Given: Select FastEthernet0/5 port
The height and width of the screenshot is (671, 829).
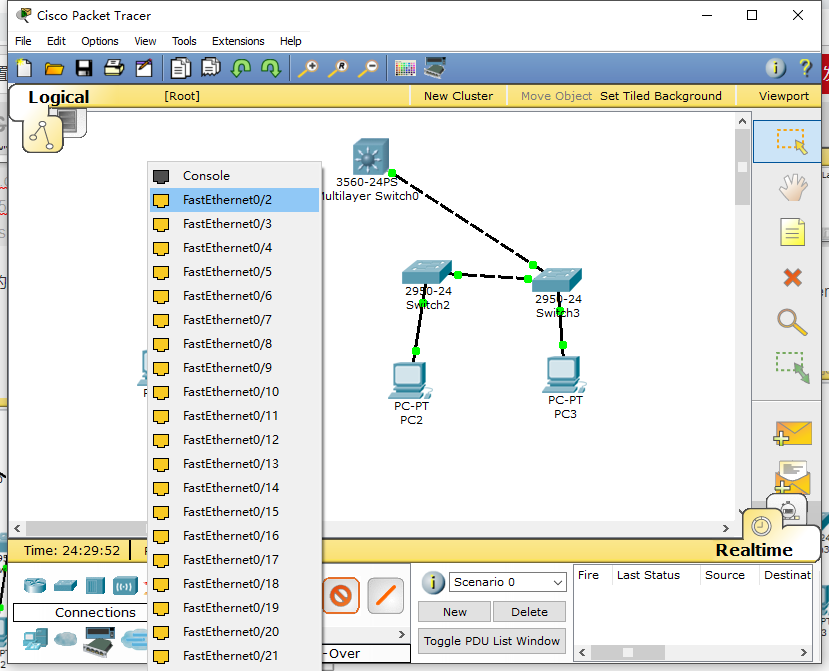Looking at the screenshot, I should pos(234,272).
